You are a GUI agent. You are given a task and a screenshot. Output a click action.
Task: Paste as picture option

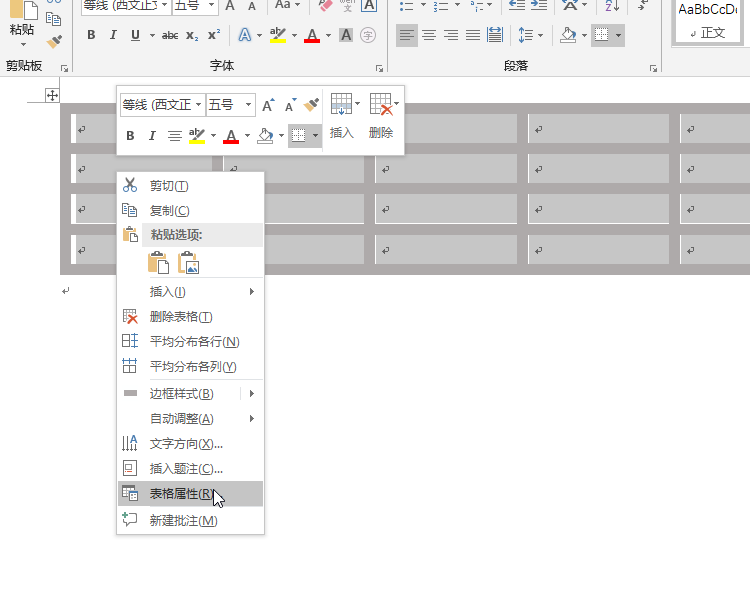coord(188,263)
